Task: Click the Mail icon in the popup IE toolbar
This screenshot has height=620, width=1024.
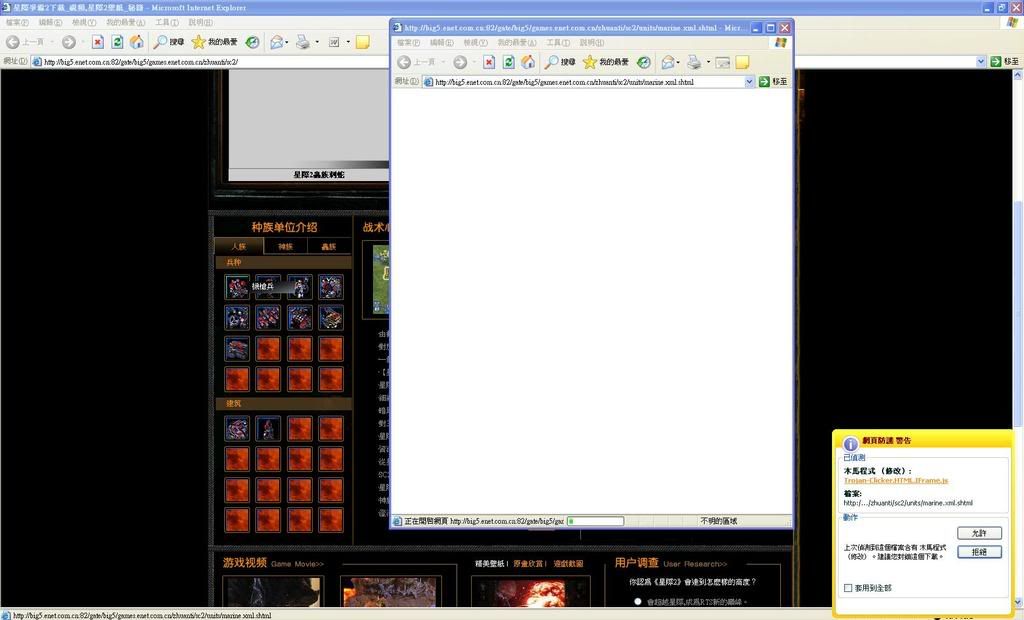Action: click(667, 62)
